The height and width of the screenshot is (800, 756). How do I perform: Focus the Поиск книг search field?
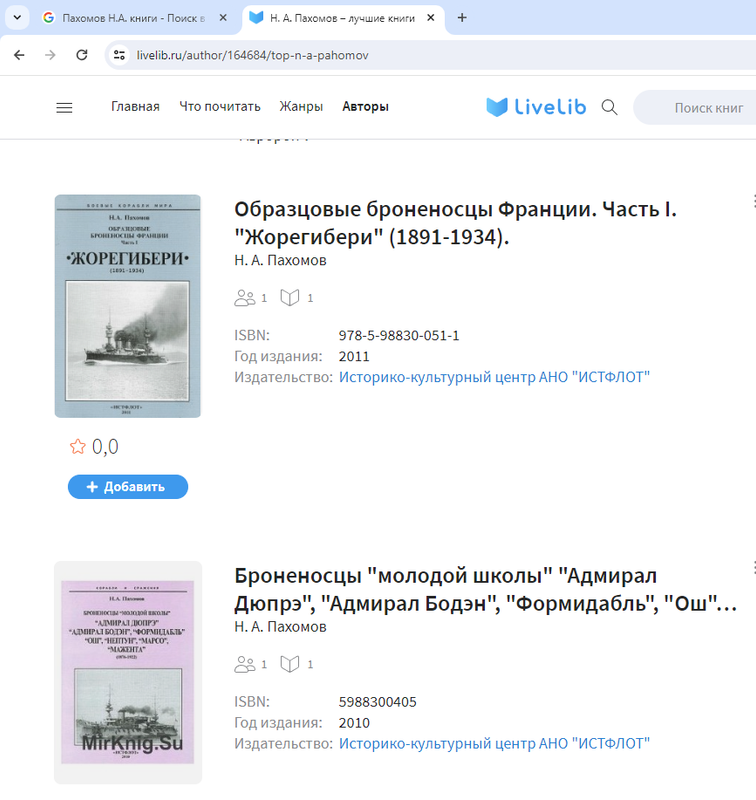695,108
